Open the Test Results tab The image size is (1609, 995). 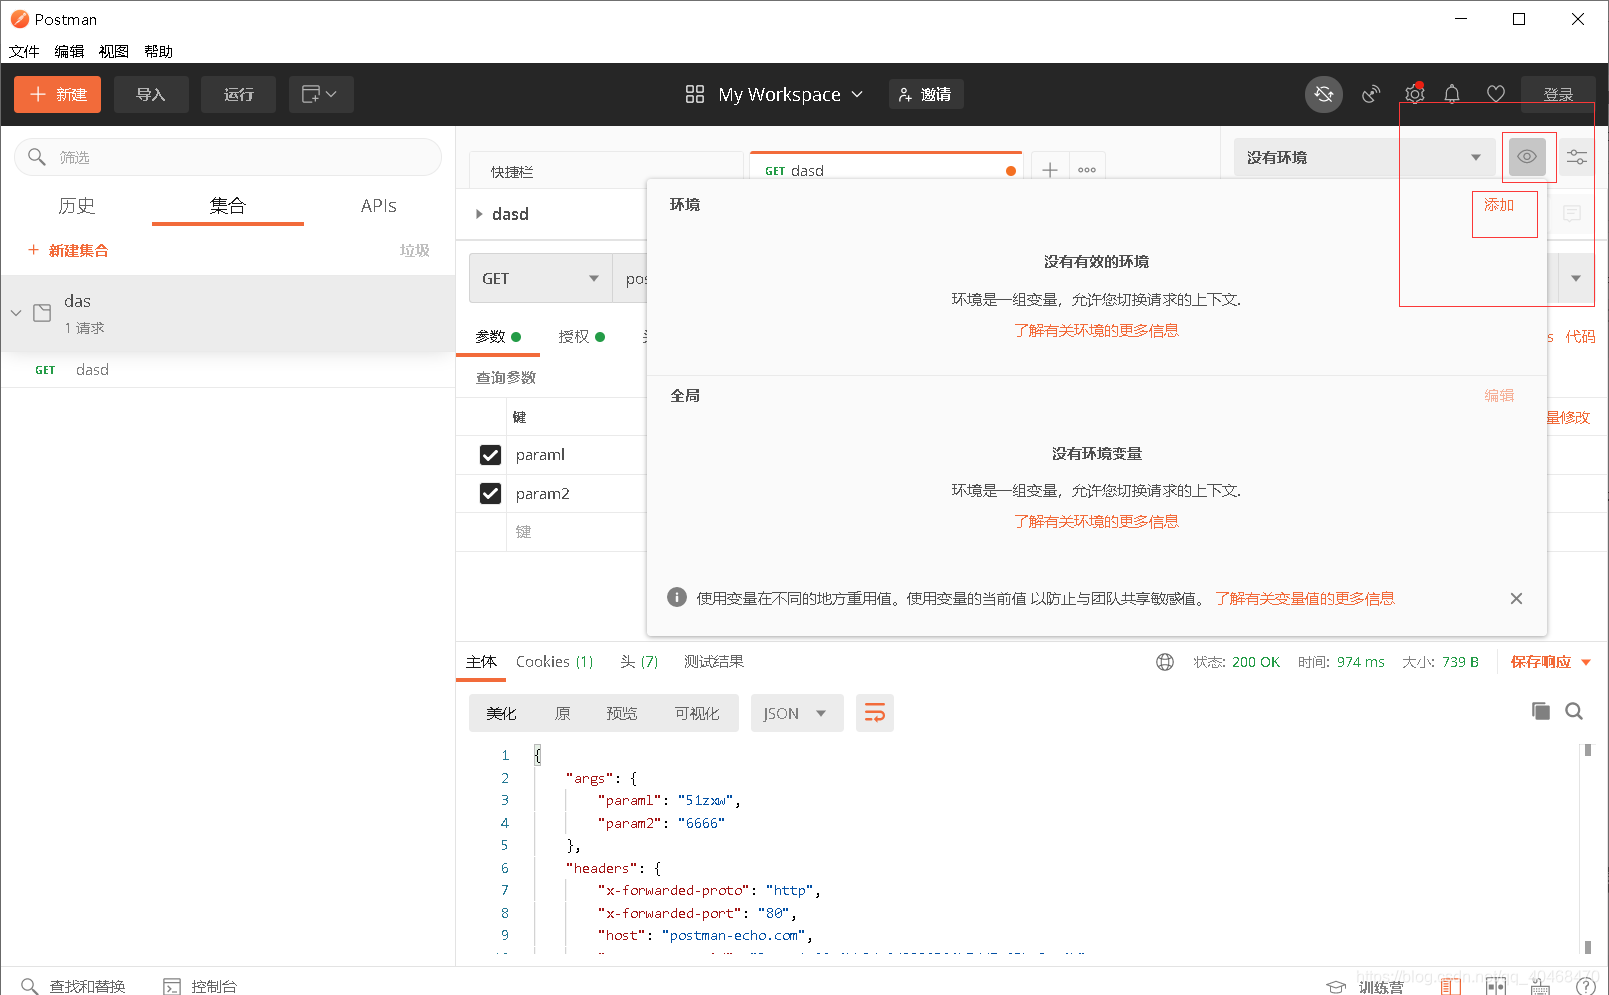(x=714, y=662)
